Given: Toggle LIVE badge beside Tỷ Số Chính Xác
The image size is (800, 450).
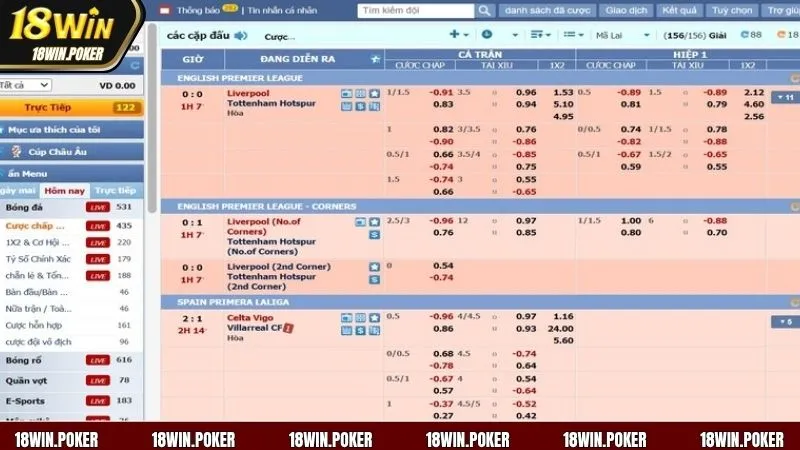Looking at the screenshot, I should pos(97,259).
